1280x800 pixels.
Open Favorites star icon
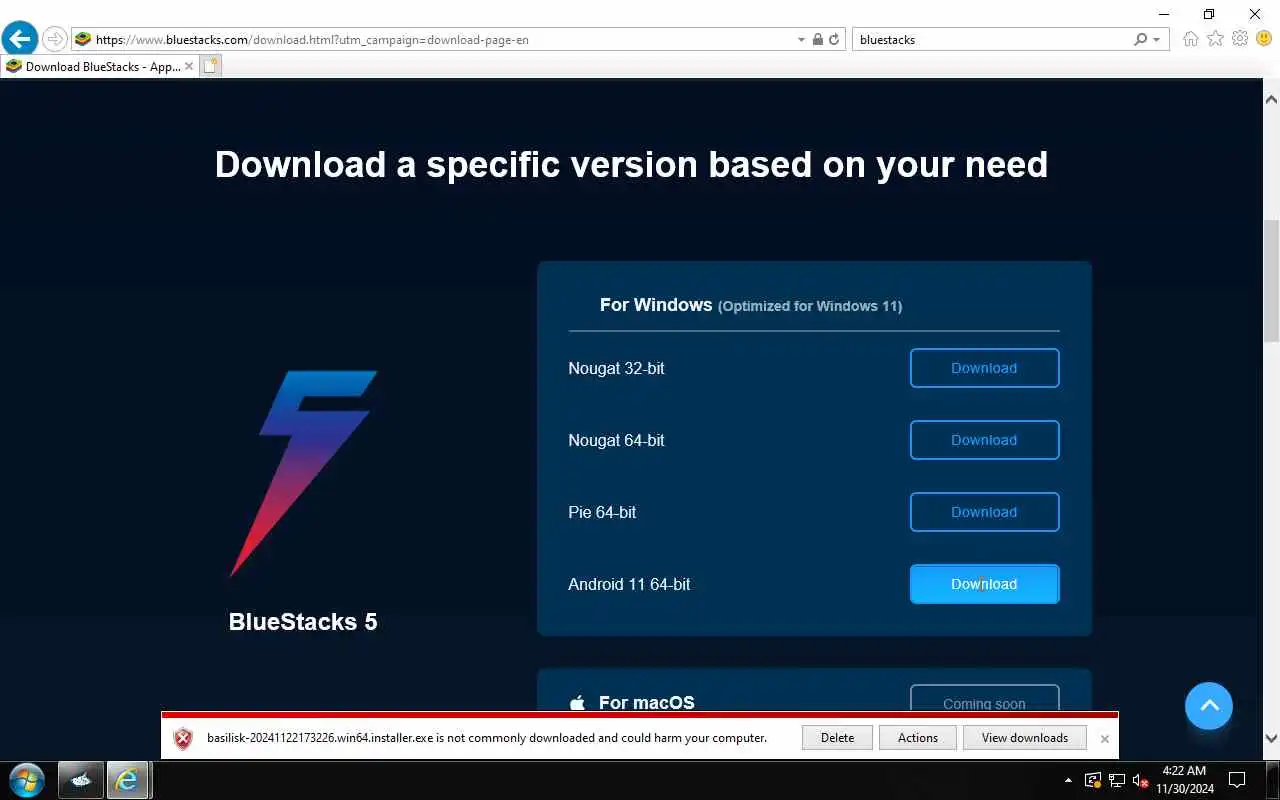[1215, 39]
